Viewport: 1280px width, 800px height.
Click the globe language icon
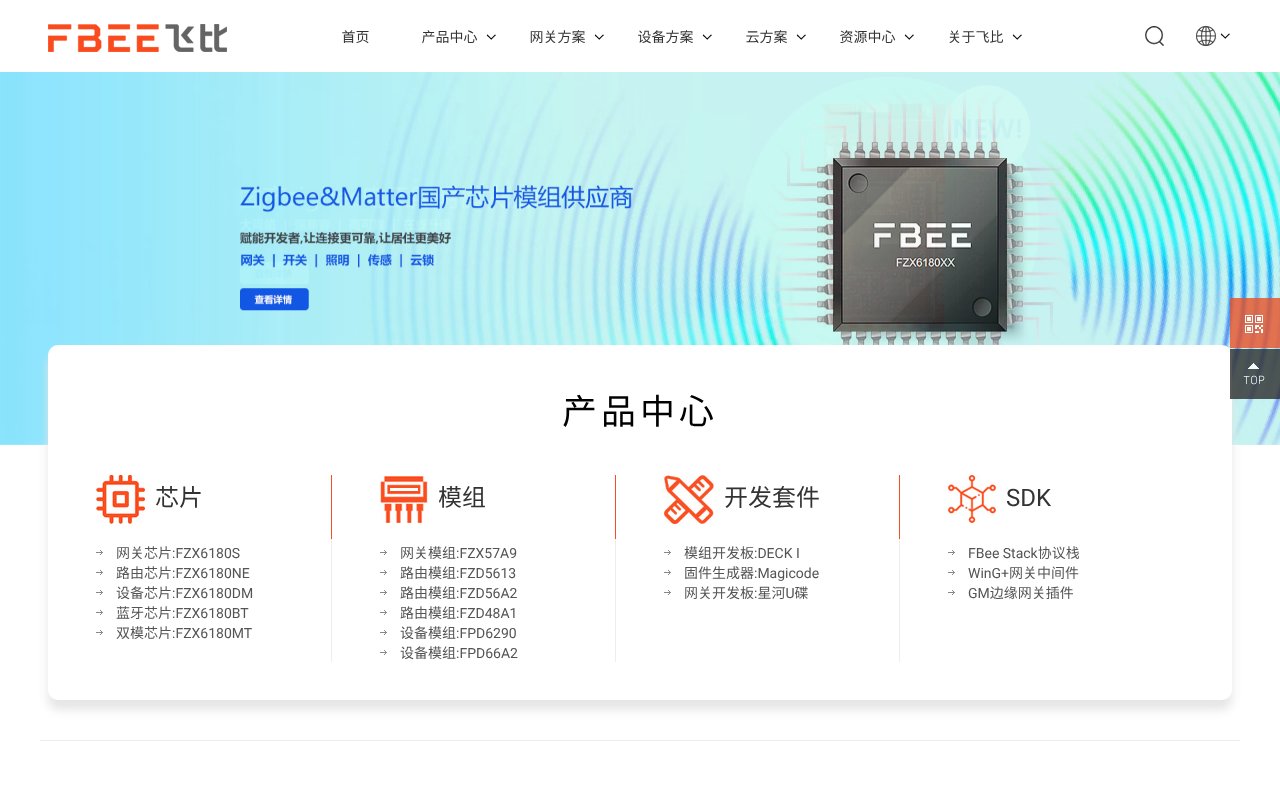1205,36
